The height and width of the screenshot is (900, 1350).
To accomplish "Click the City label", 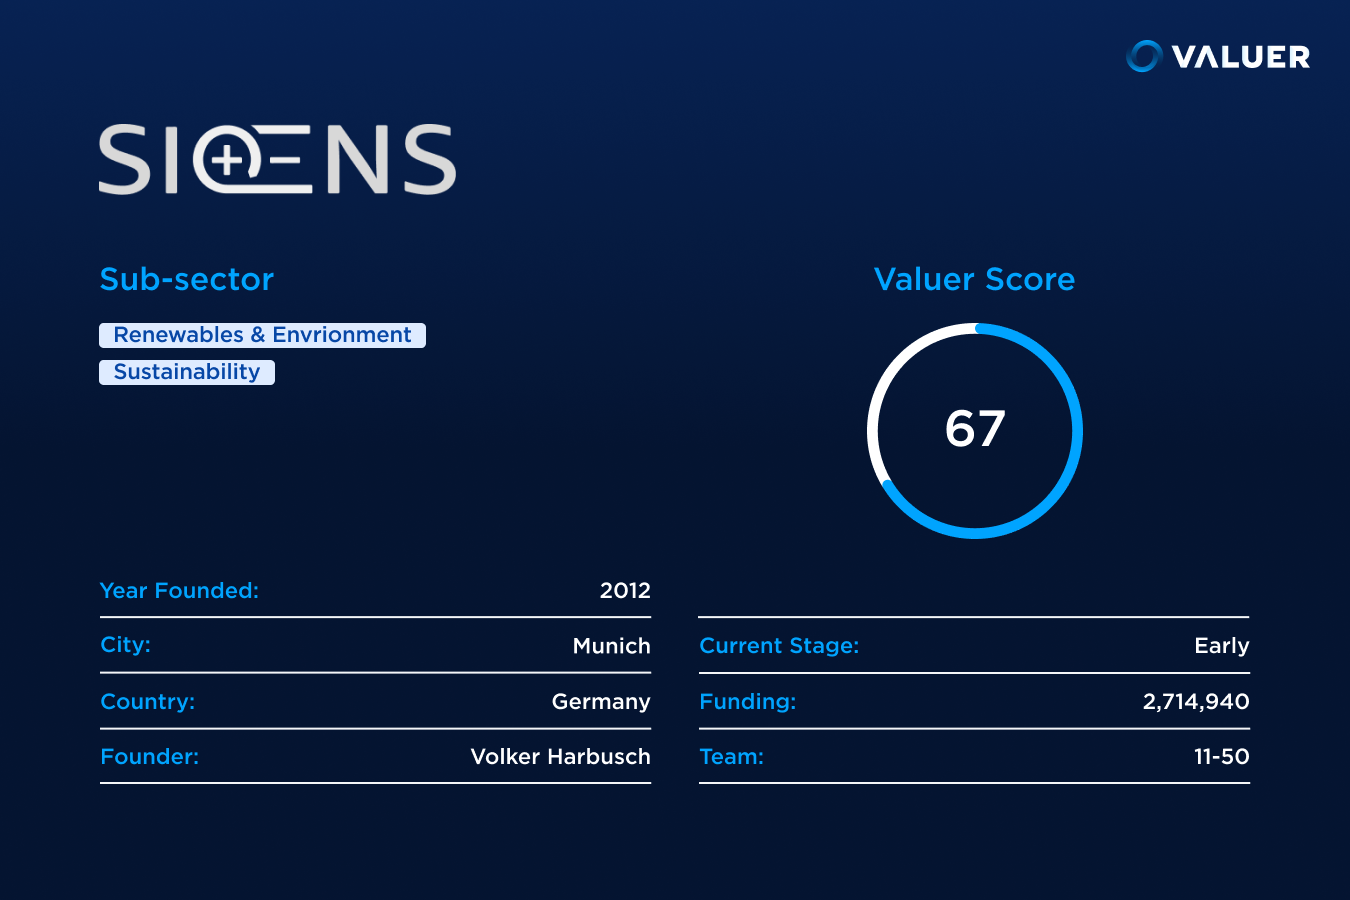I will (125, 645).
